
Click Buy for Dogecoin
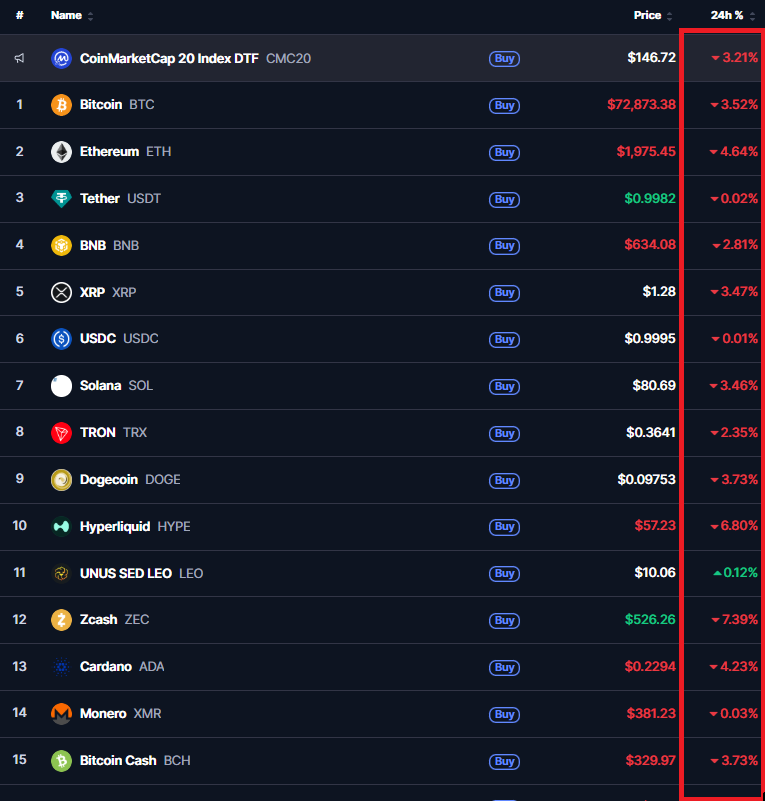click(505, 481)
